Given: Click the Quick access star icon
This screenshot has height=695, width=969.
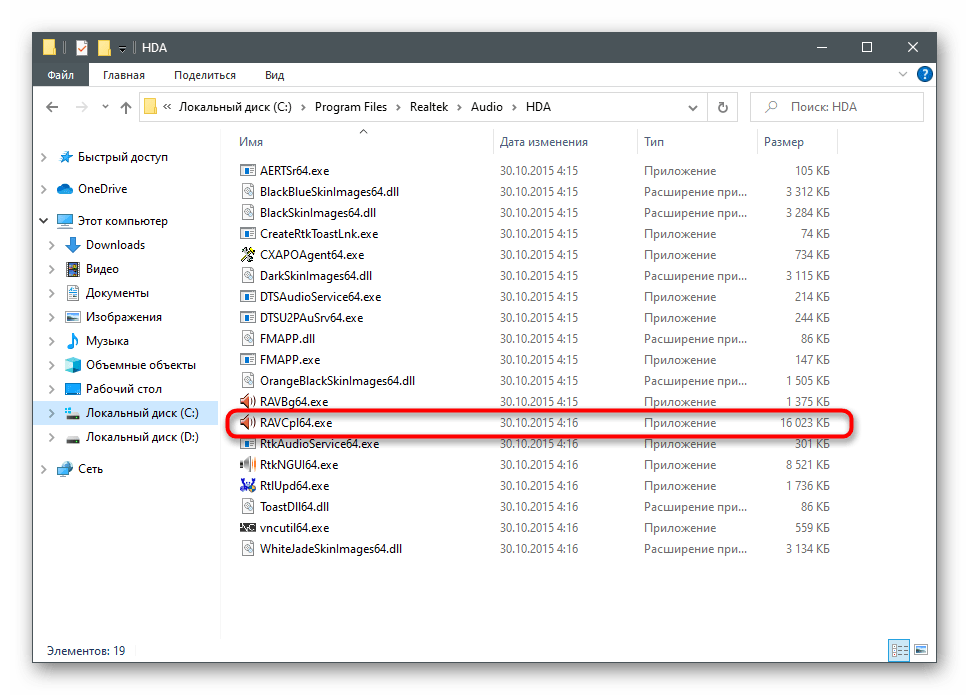Looking at the screenshot, I should (x=66, y=157).
